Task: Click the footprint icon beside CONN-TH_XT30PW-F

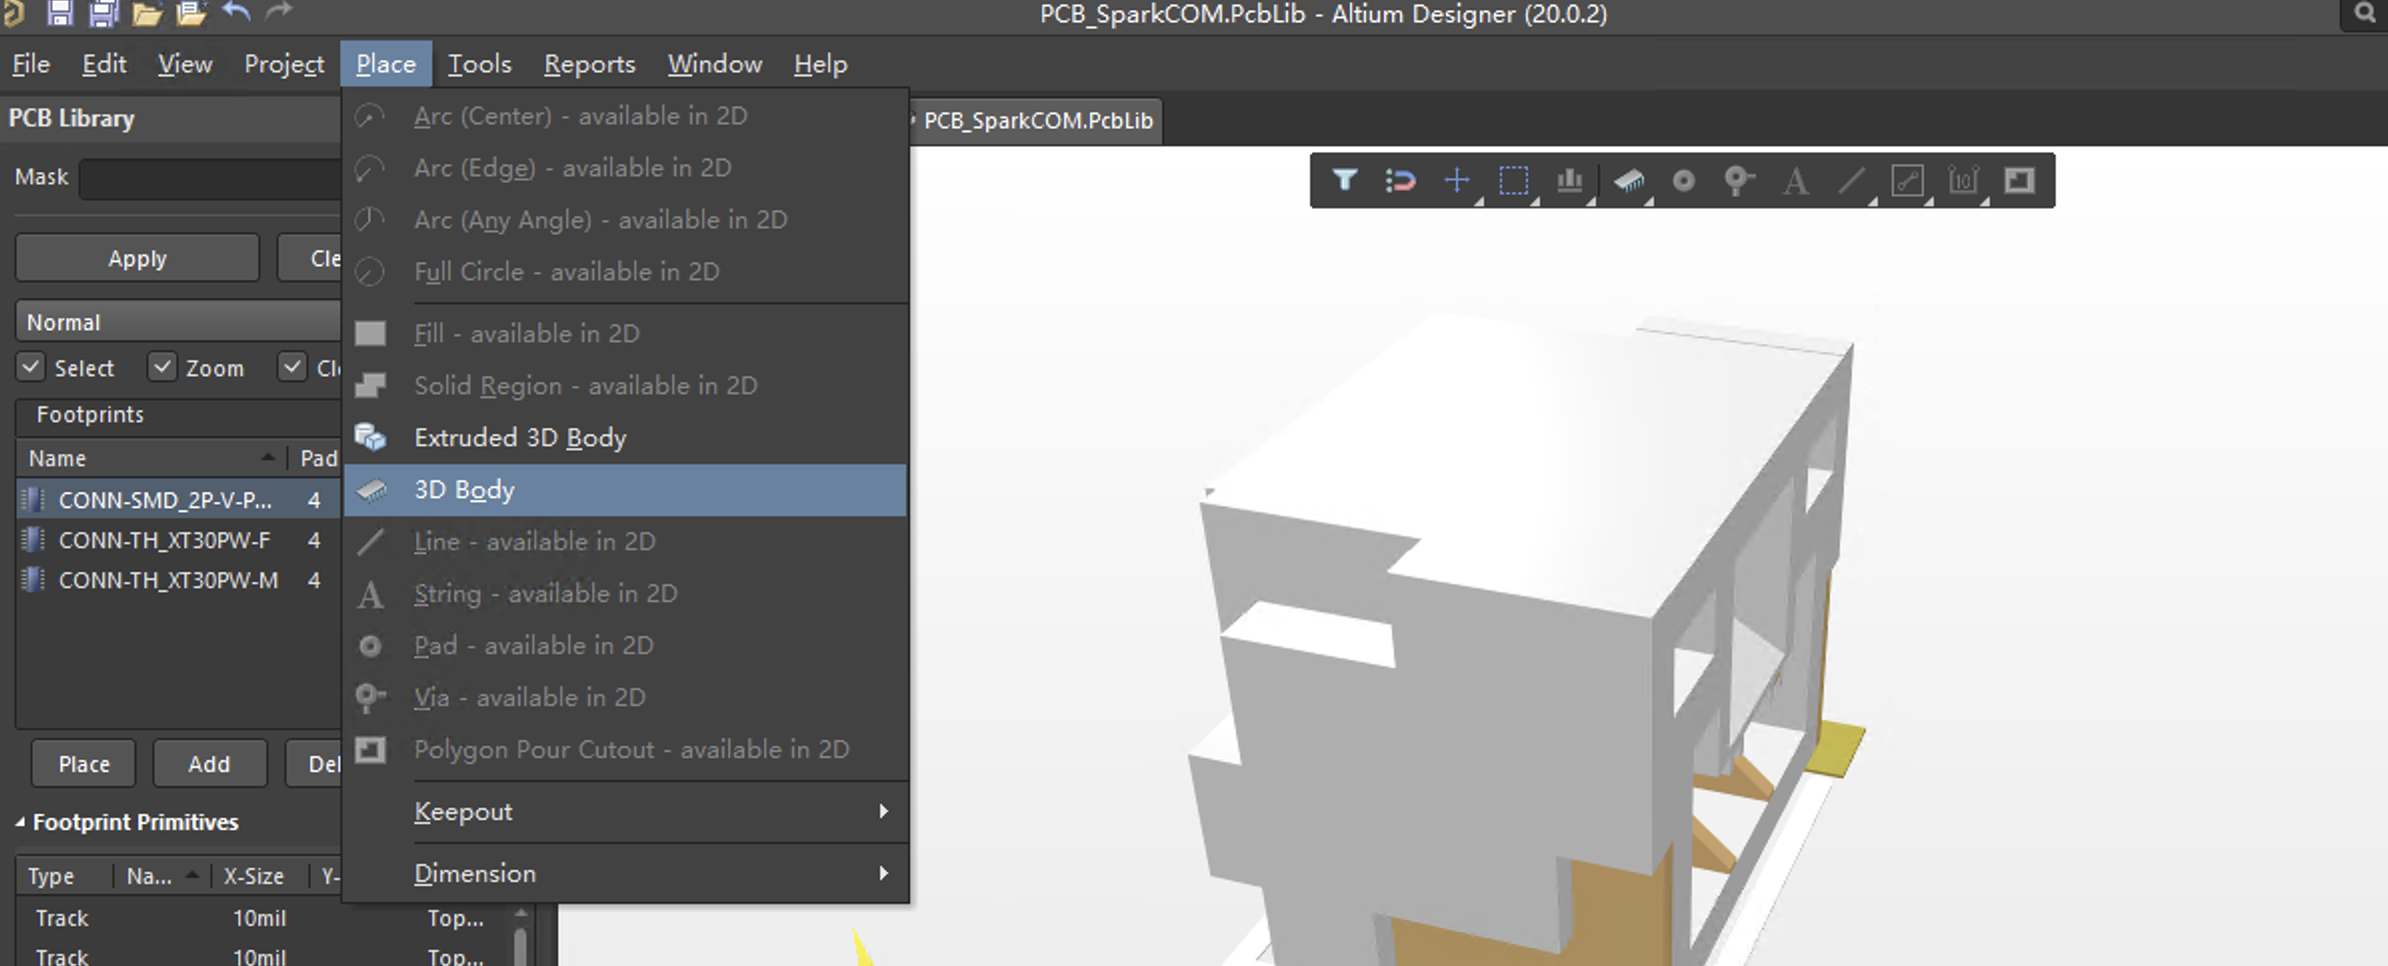Action: tap(33, 540)
